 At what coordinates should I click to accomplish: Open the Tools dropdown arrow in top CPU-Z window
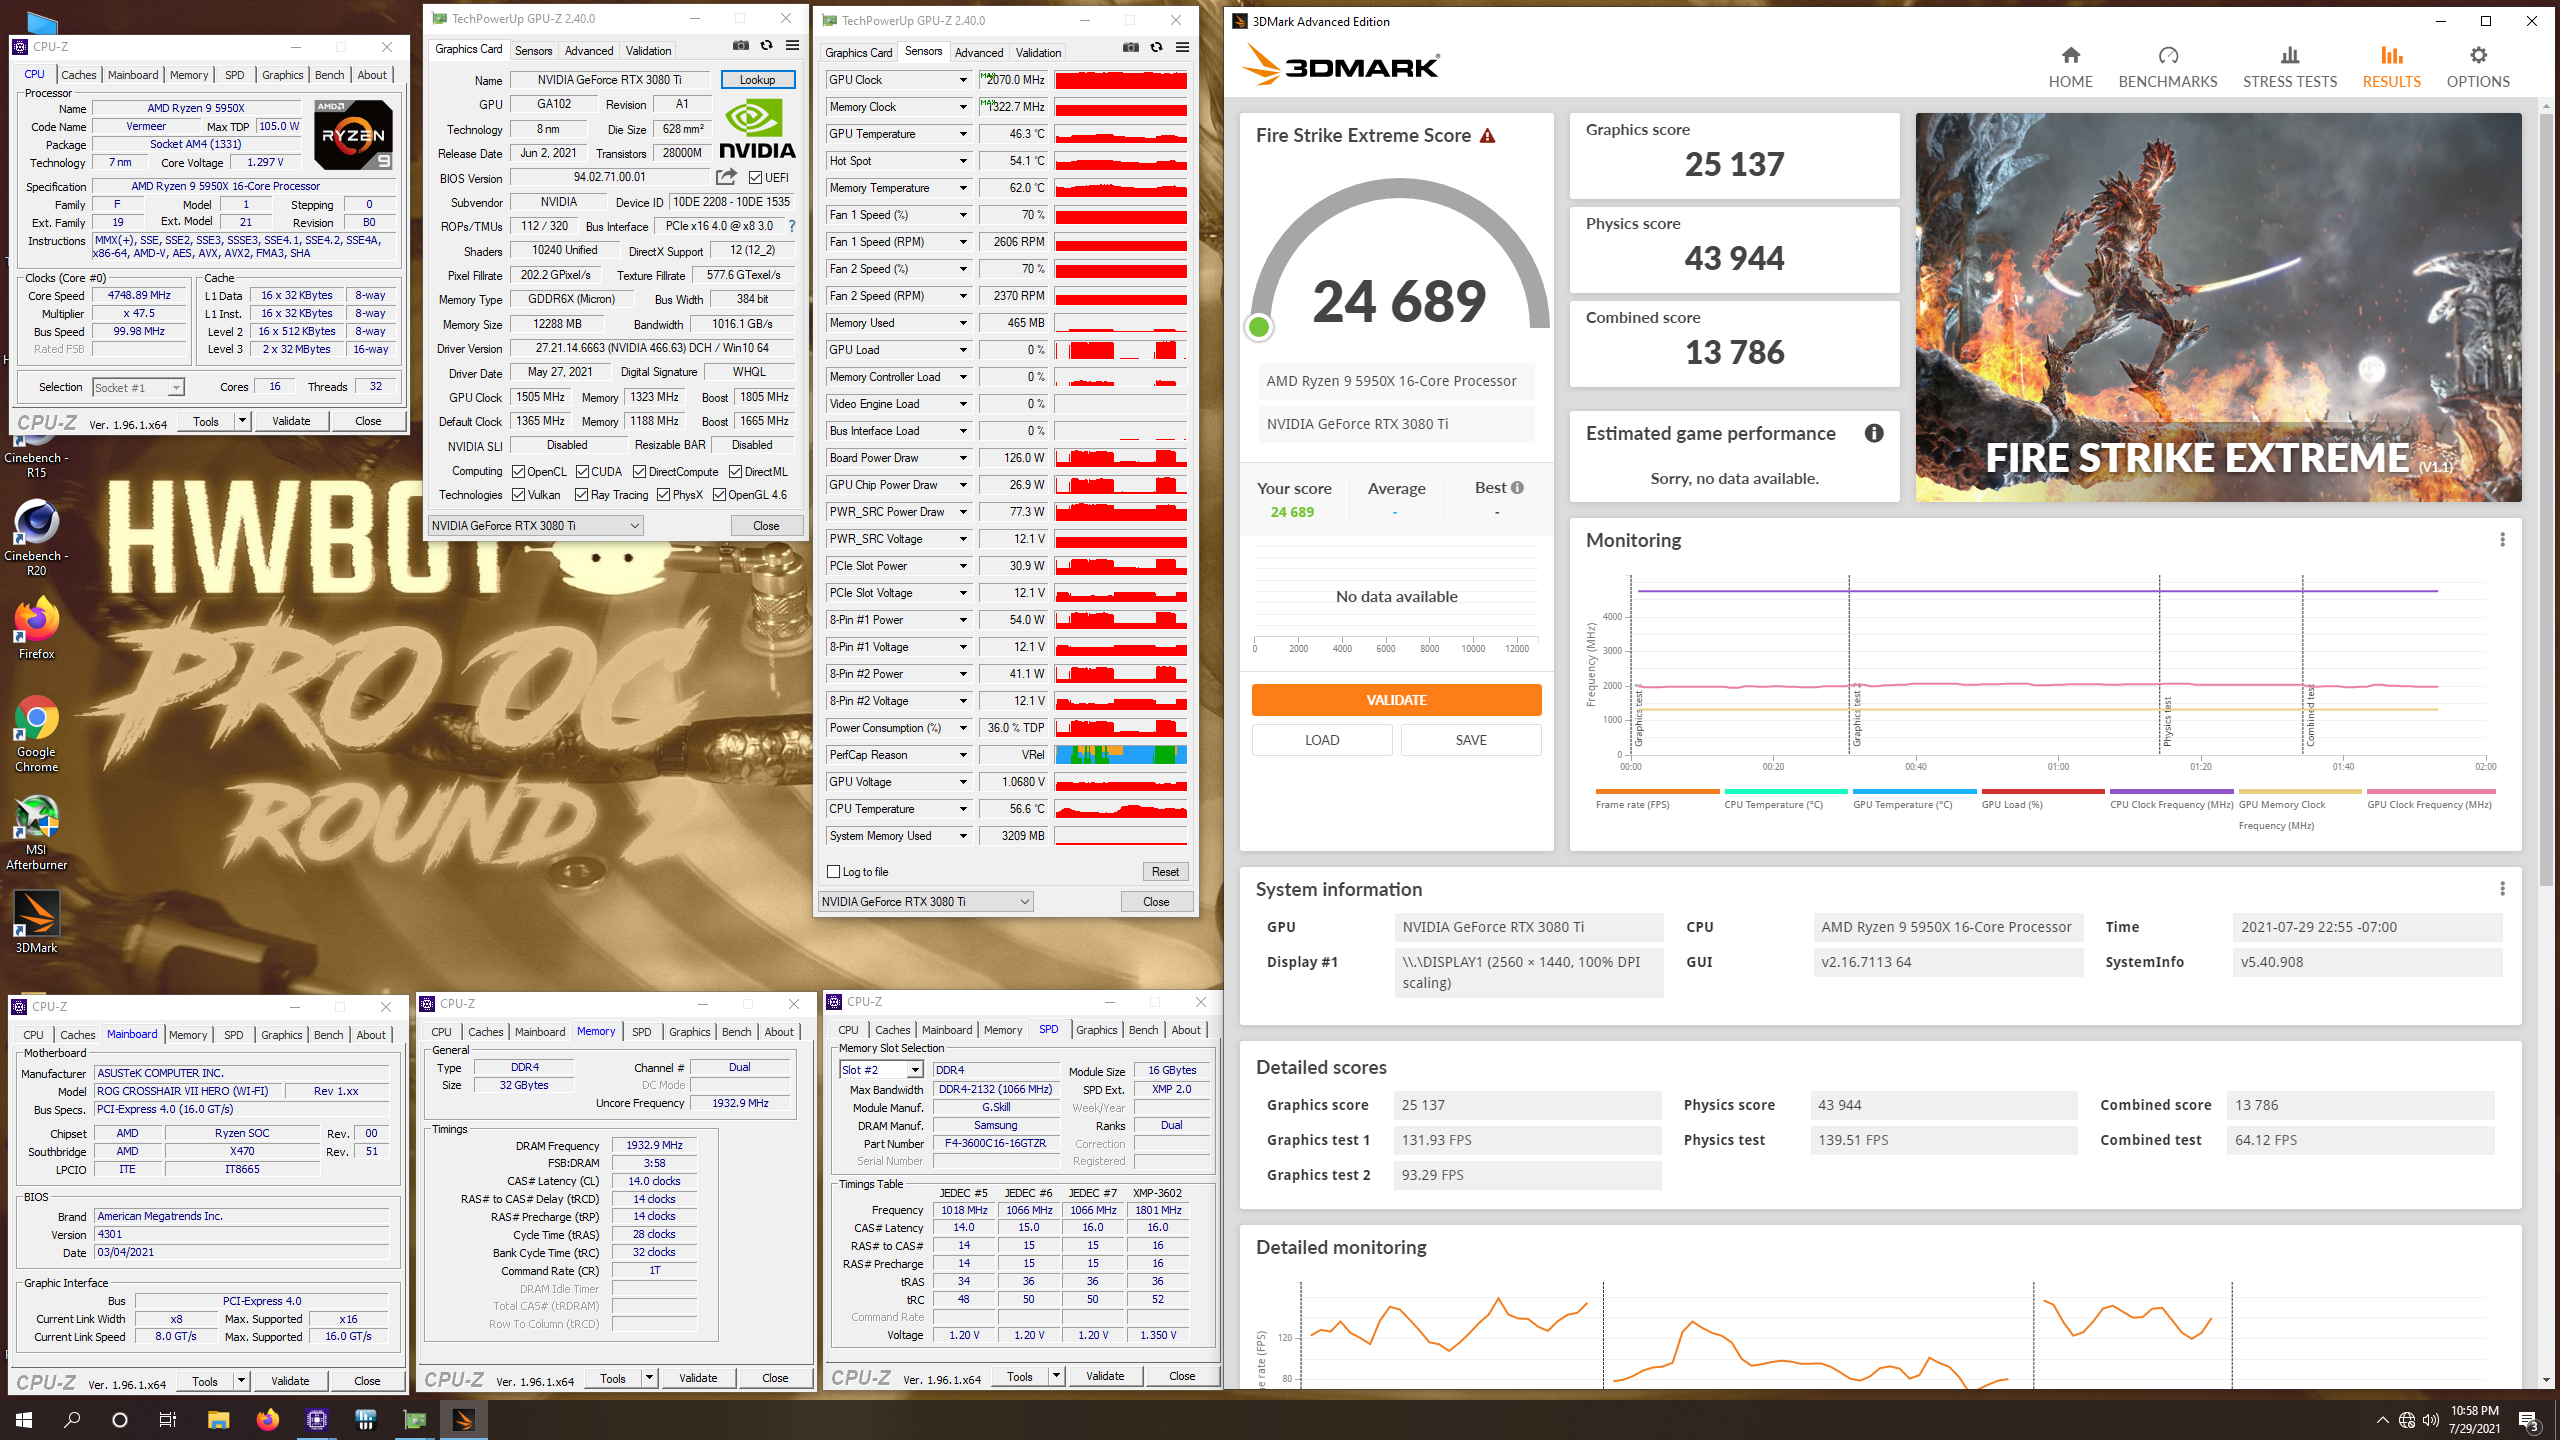pos(242,421)
